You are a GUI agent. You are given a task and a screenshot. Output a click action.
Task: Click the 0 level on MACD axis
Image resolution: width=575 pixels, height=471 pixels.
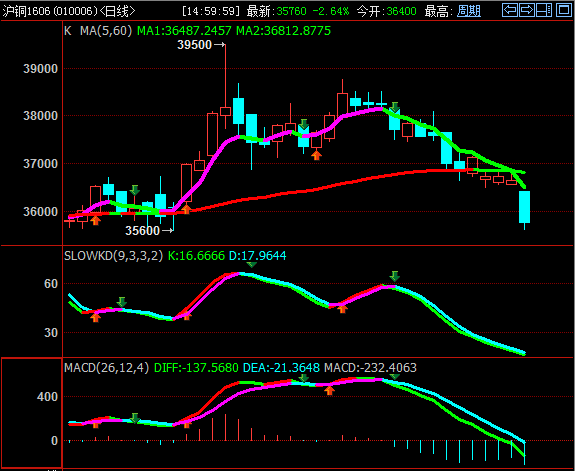click(54, 441)
